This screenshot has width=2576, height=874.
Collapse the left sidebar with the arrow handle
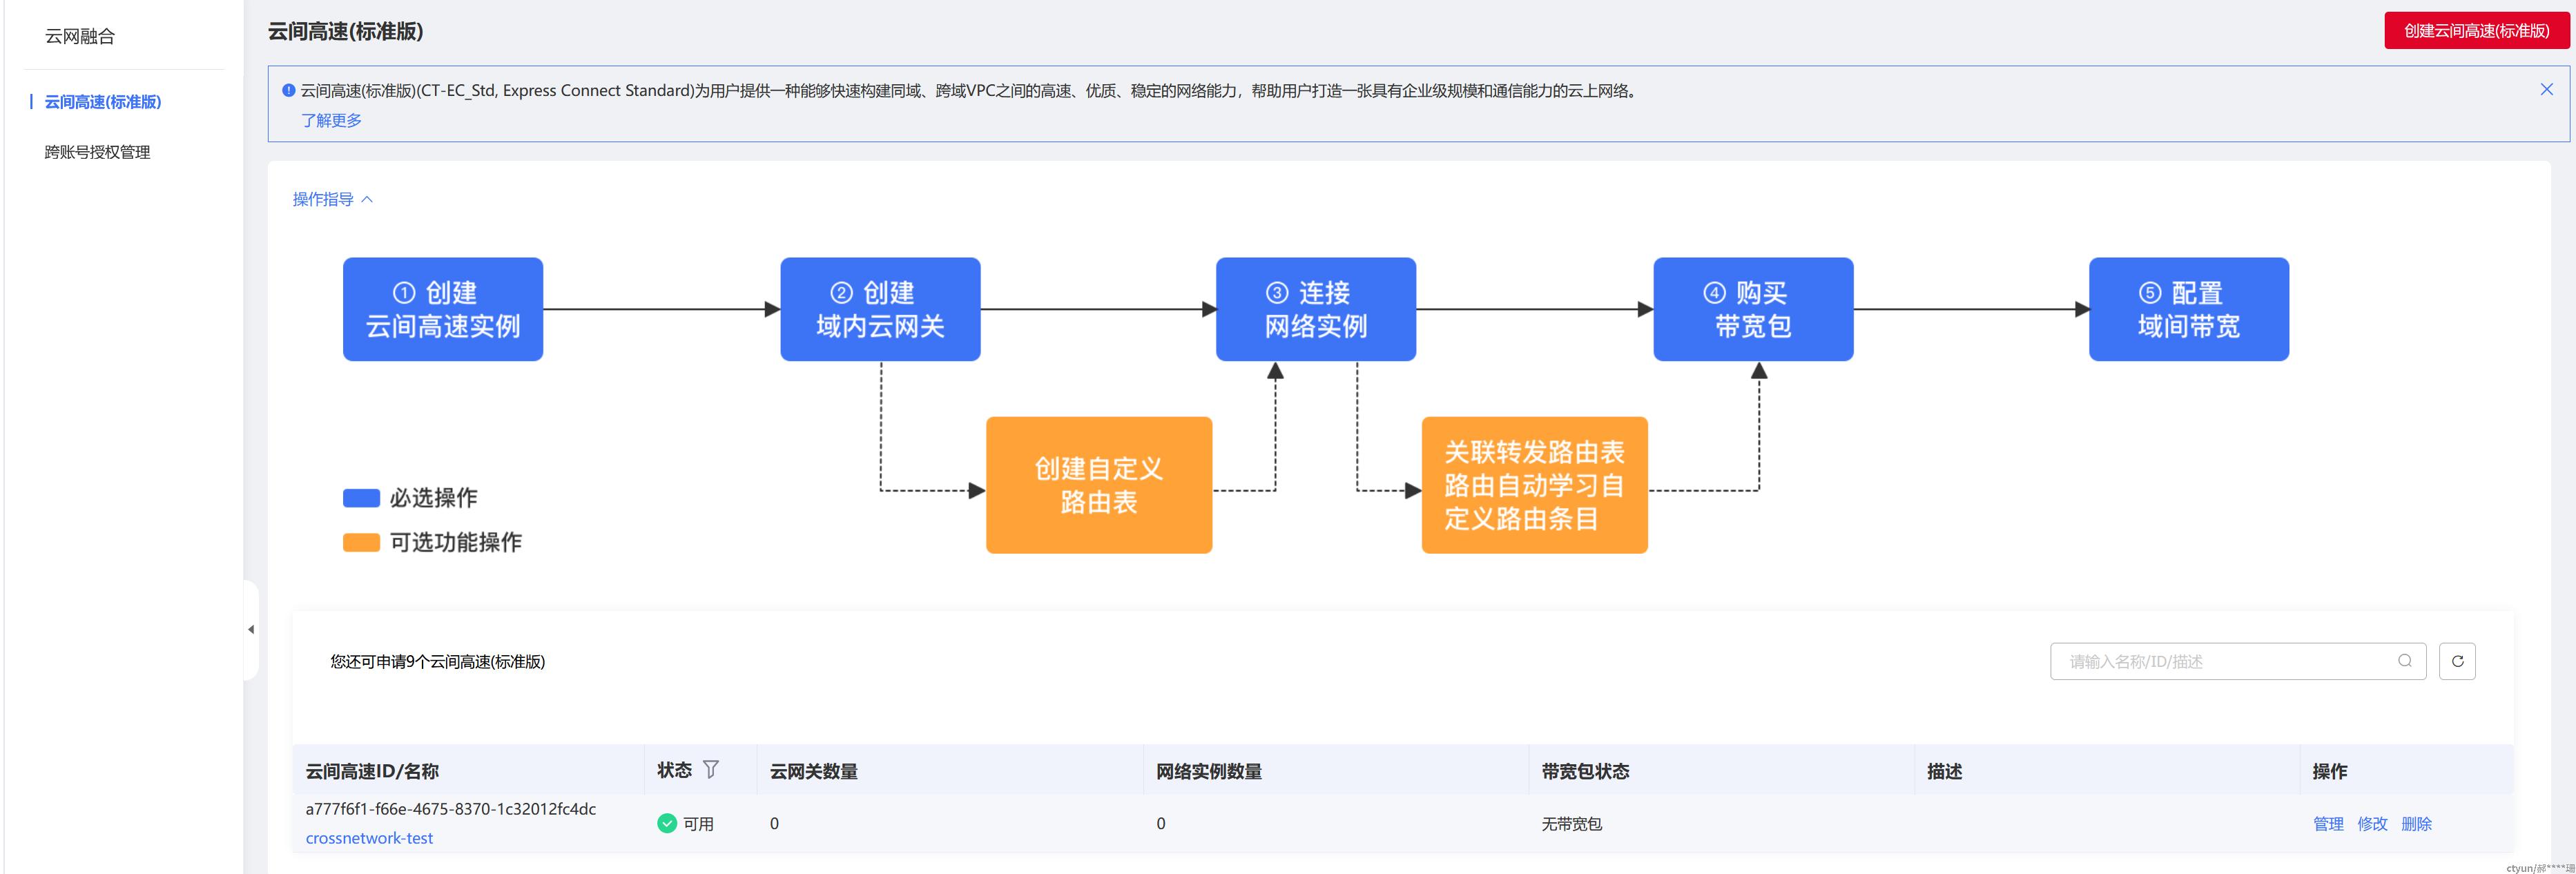[251, 629]
